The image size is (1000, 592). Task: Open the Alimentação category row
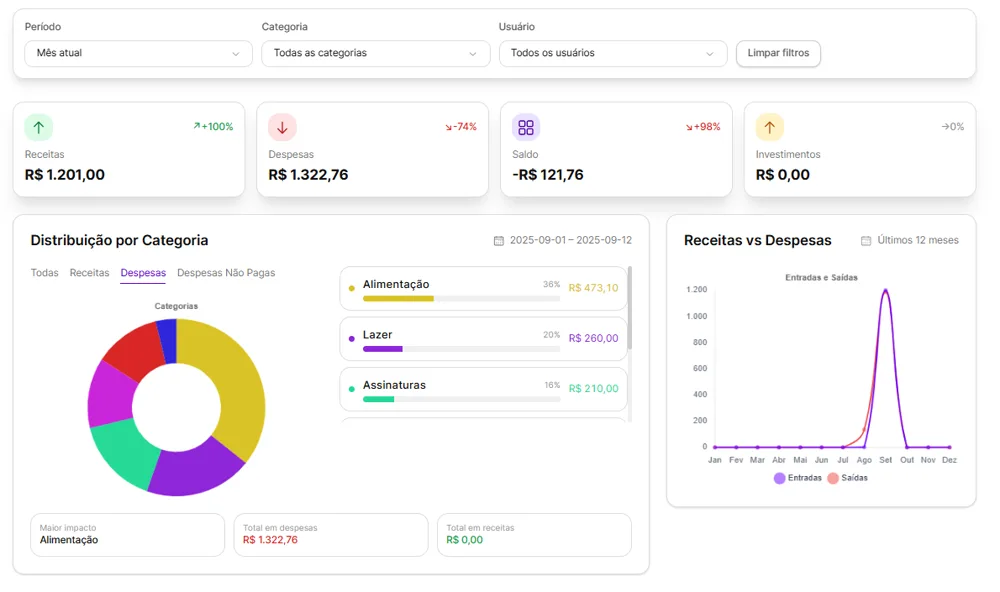pyautogui.click(x=483, y=288)
